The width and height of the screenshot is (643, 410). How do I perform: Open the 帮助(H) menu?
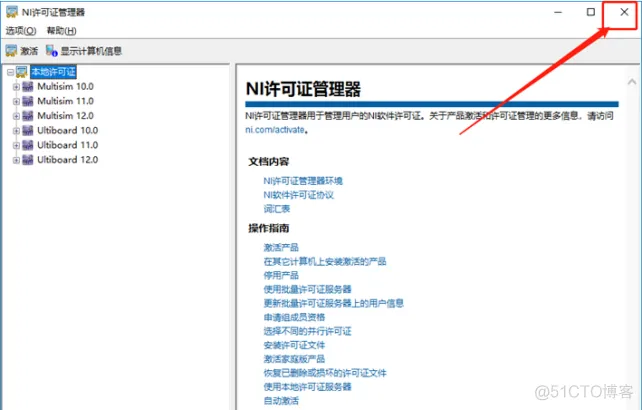tap(62, 31)
